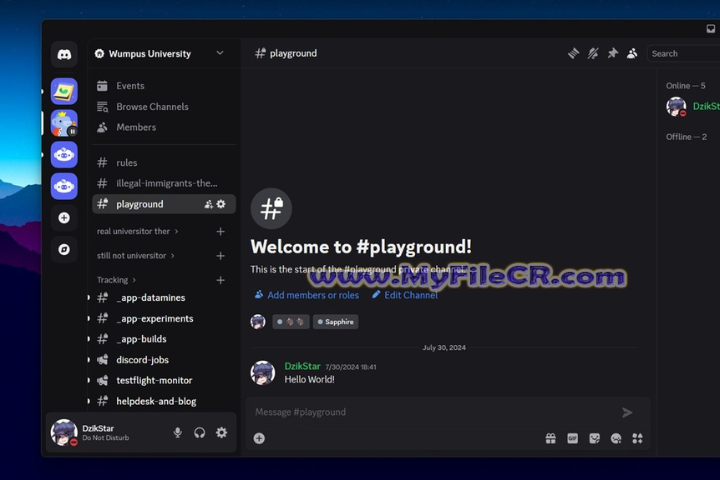Click Edit Channel link

tap(405, 295)
